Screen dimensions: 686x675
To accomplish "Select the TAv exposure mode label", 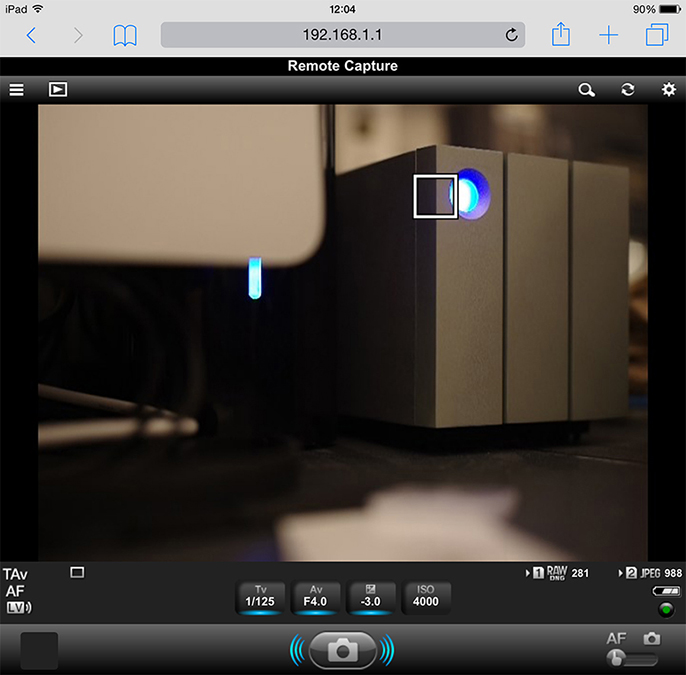I will (15, 574).
